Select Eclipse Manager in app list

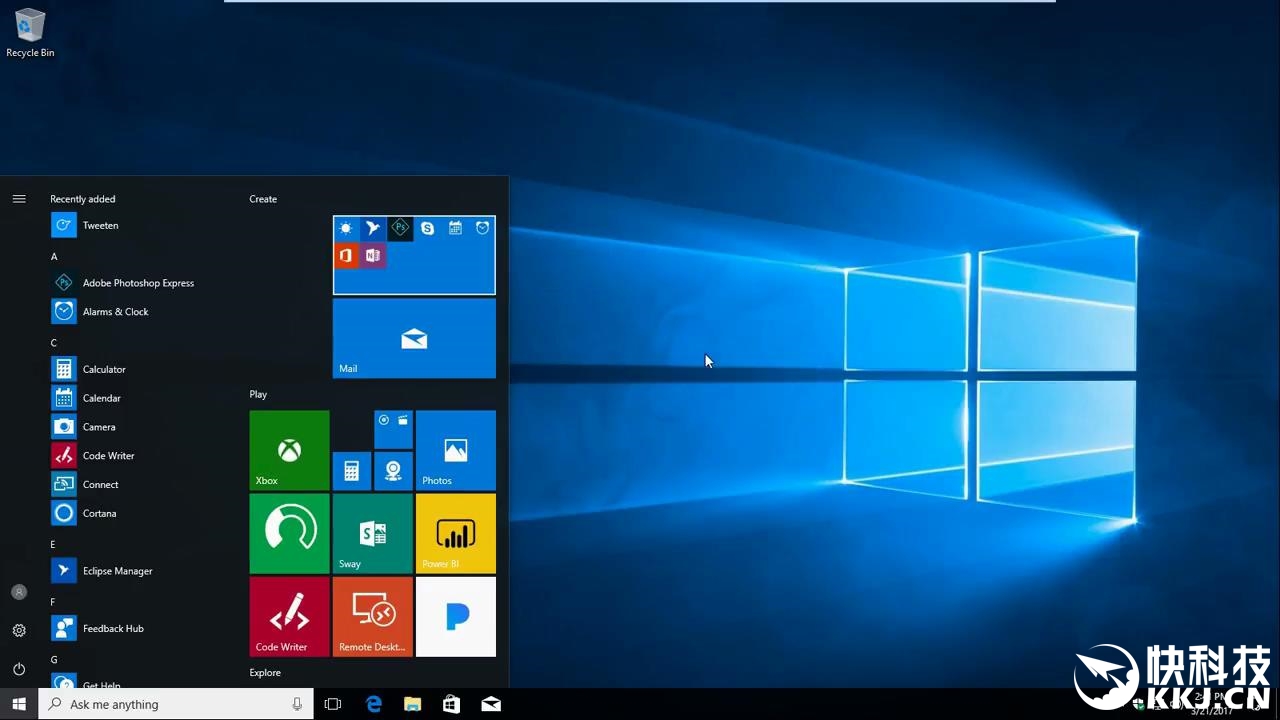pos(117,571)
